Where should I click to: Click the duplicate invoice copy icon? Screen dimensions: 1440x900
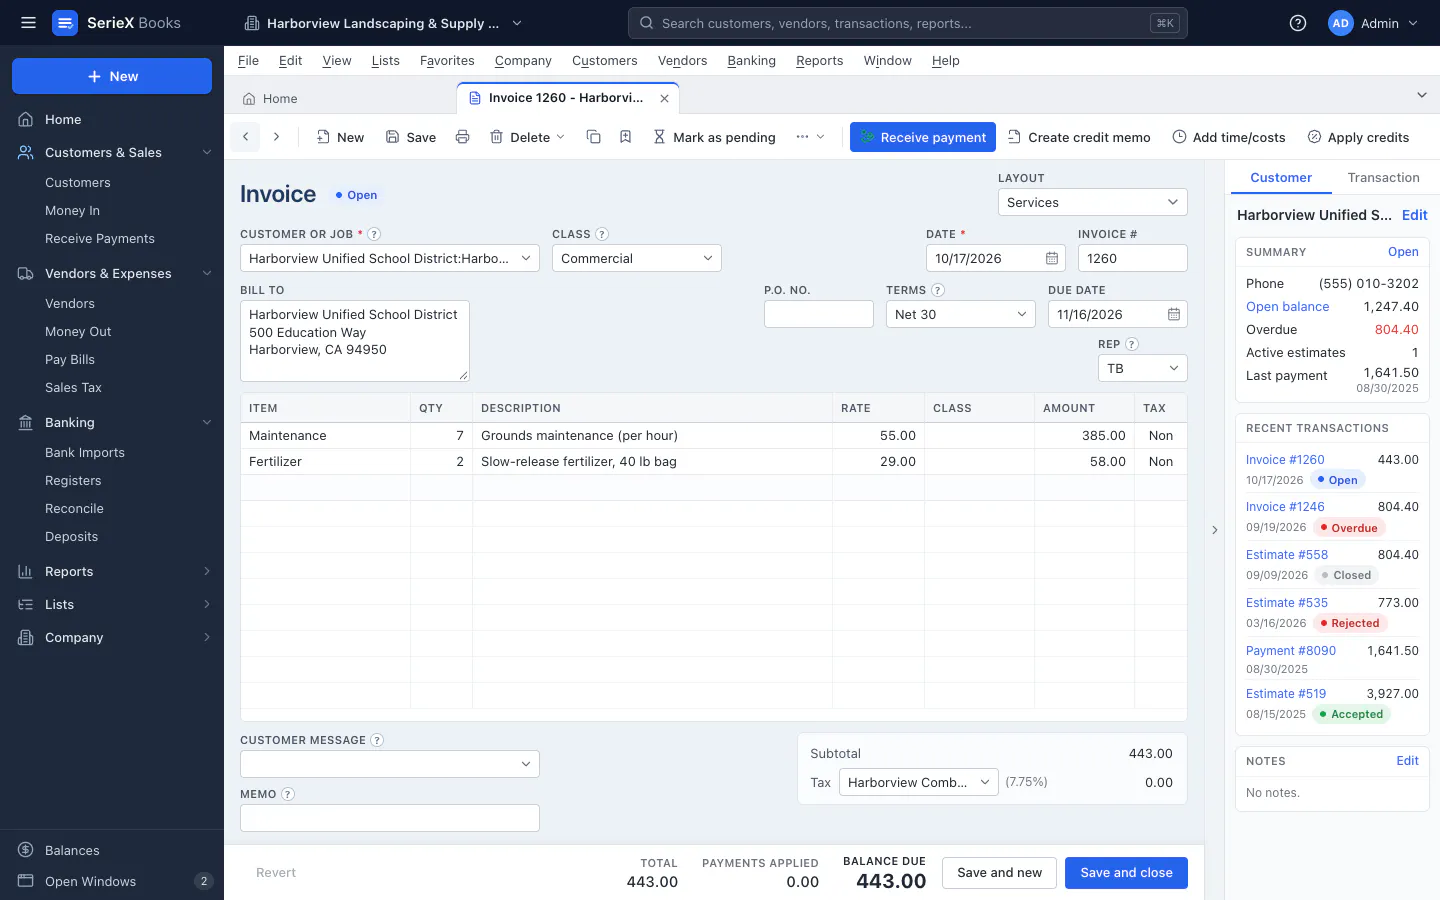[x=593, y=137]
